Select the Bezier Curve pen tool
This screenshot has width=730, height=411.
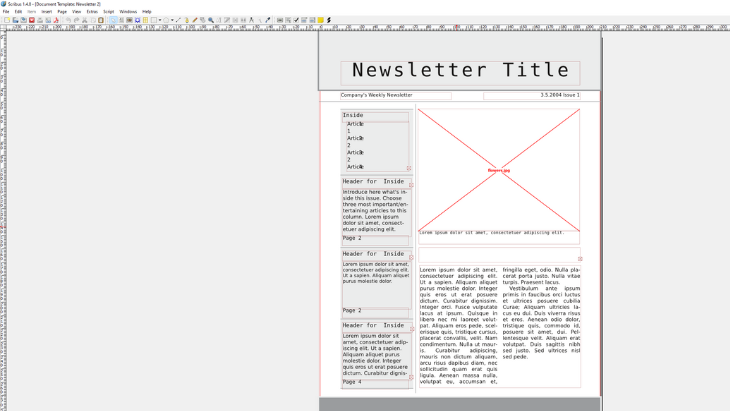point(187,20)
